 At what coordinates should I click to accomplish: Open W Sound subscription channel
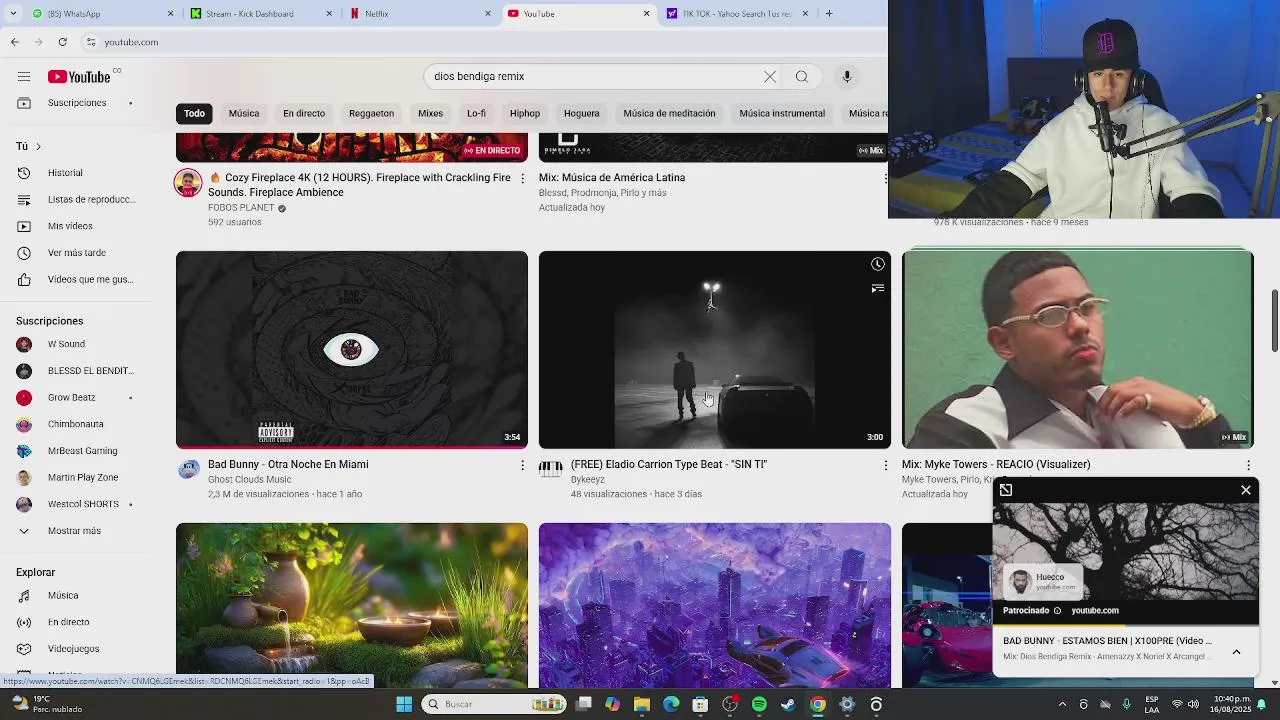(66, 344)
